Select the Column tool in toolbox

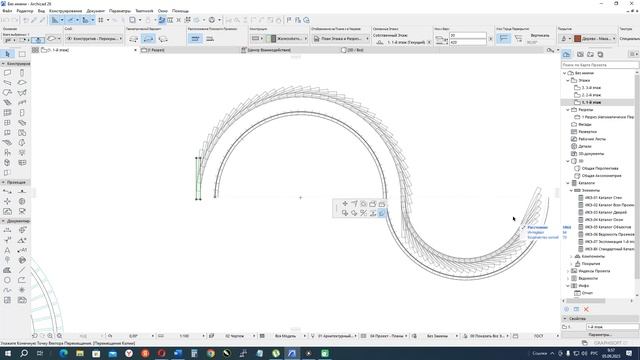22,73
